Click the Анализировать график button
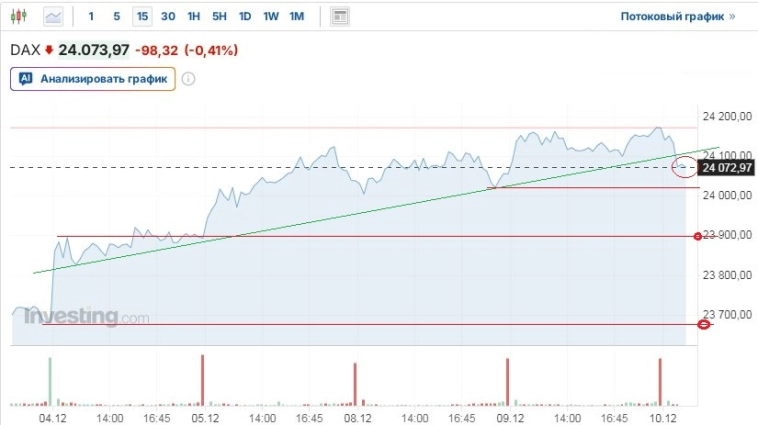Screen dimensions: 758x425 [93, 79]
